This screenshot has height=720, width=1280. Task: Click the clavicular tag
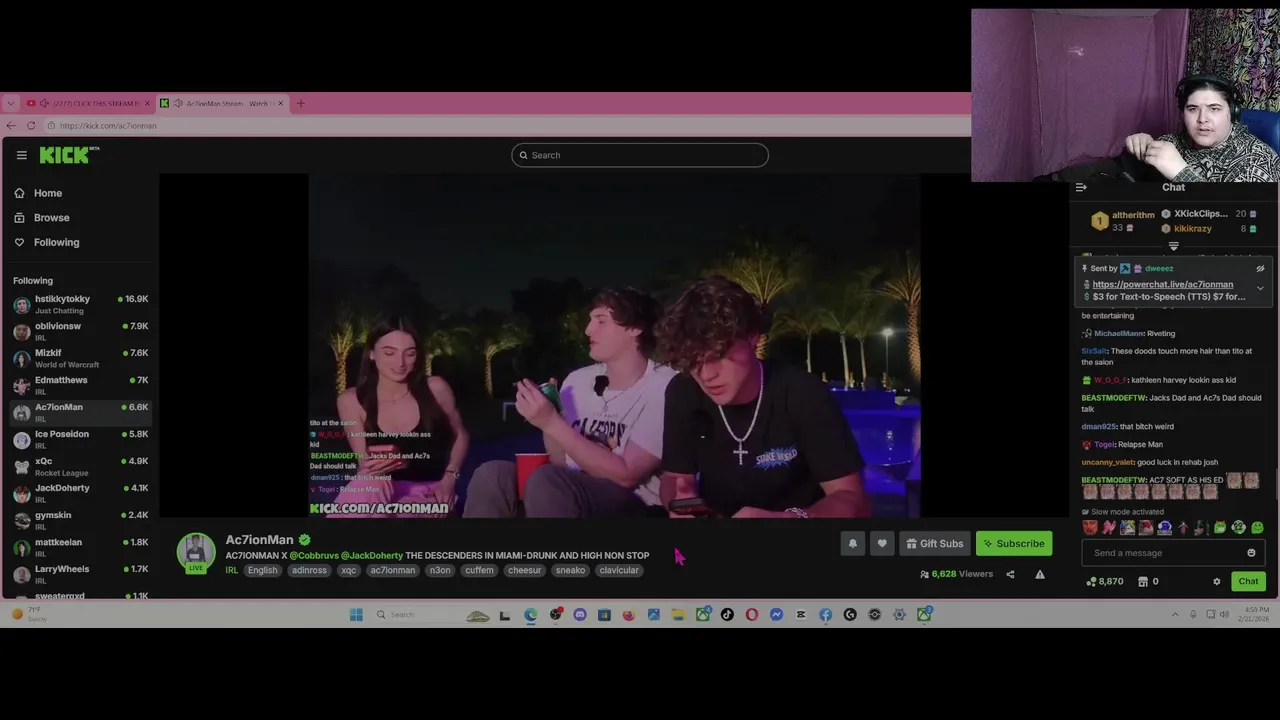(x=619, y=570)
